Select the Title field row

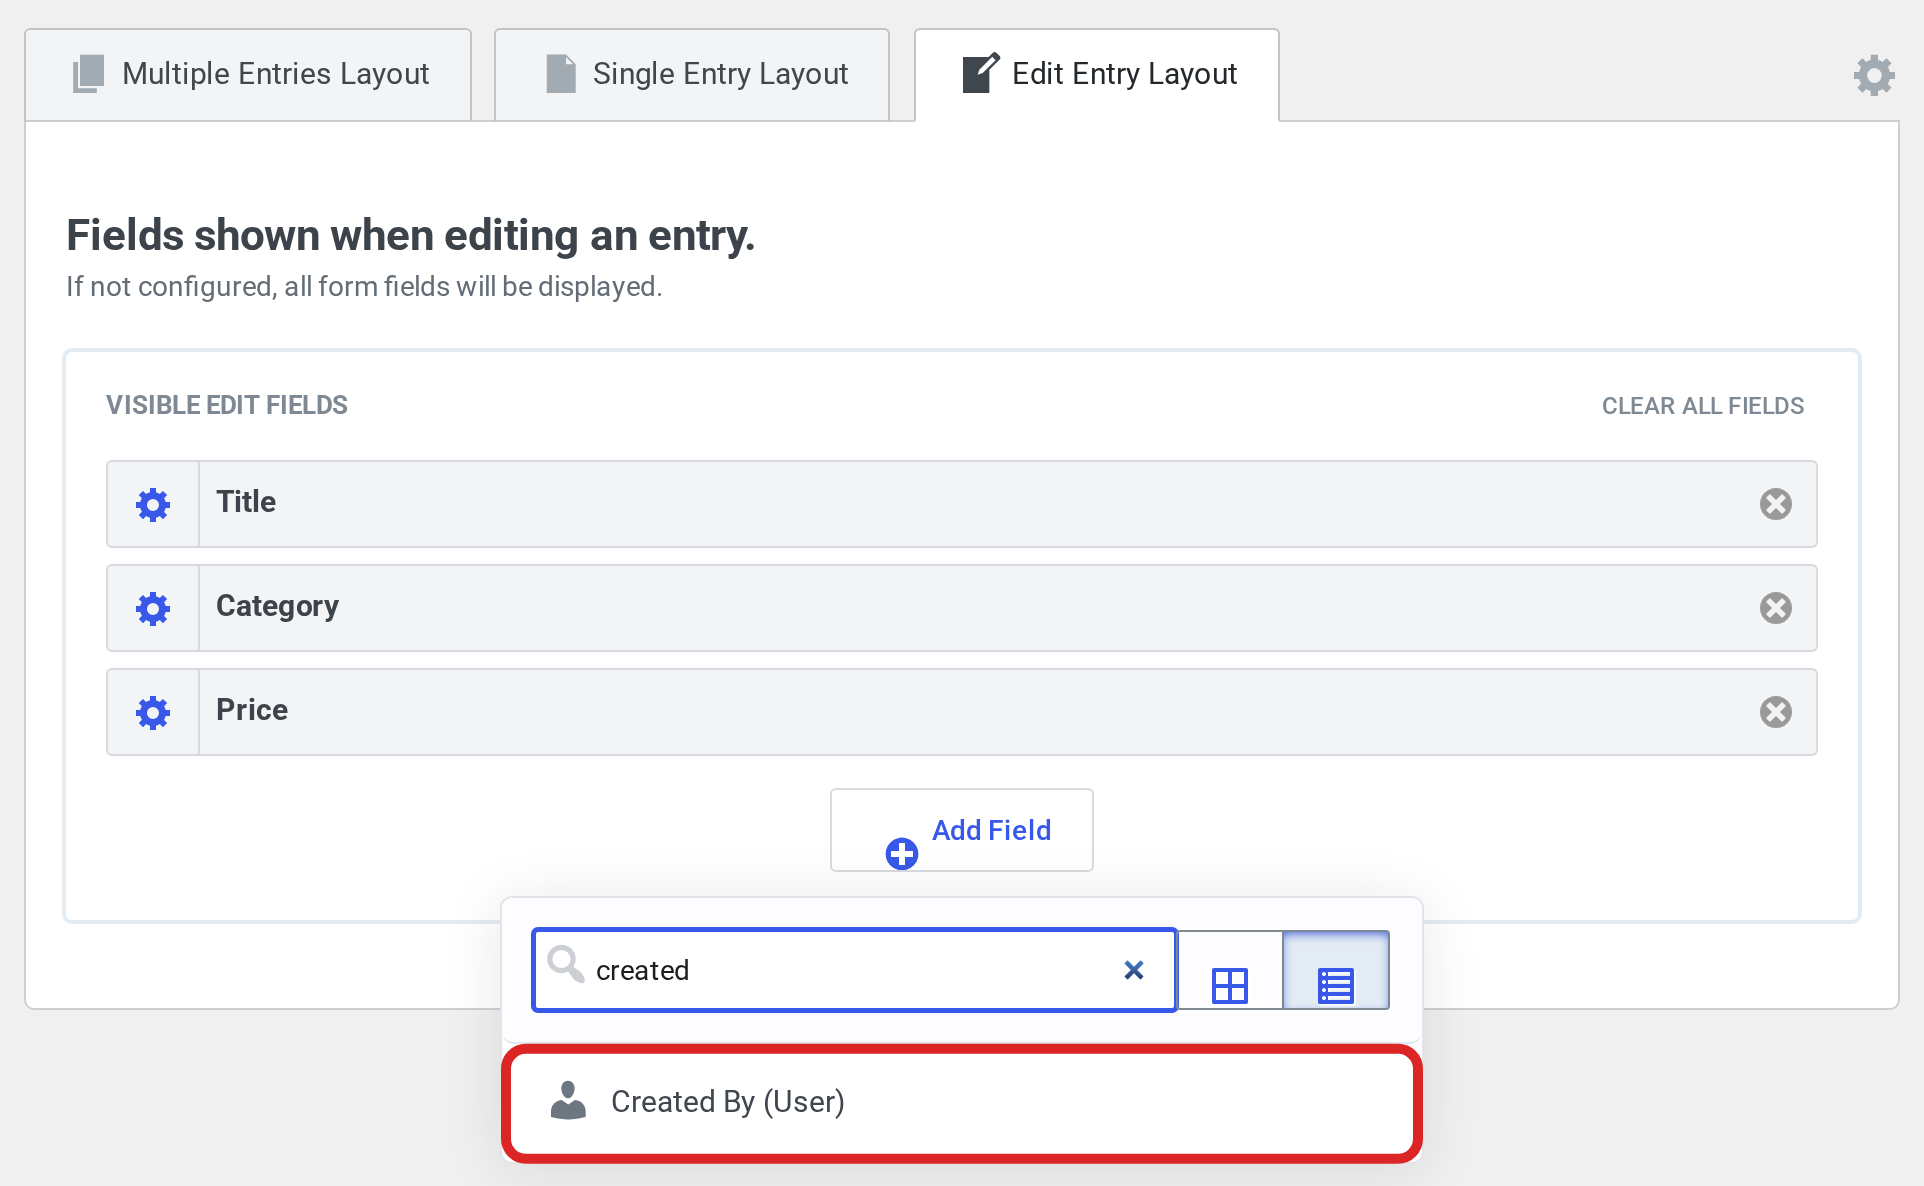(962, 504)
